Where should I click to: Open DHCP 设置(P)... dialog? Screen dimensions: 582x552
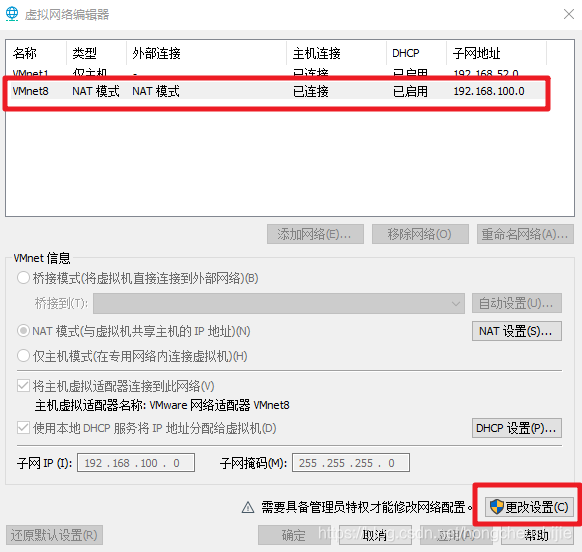point(517,428)
